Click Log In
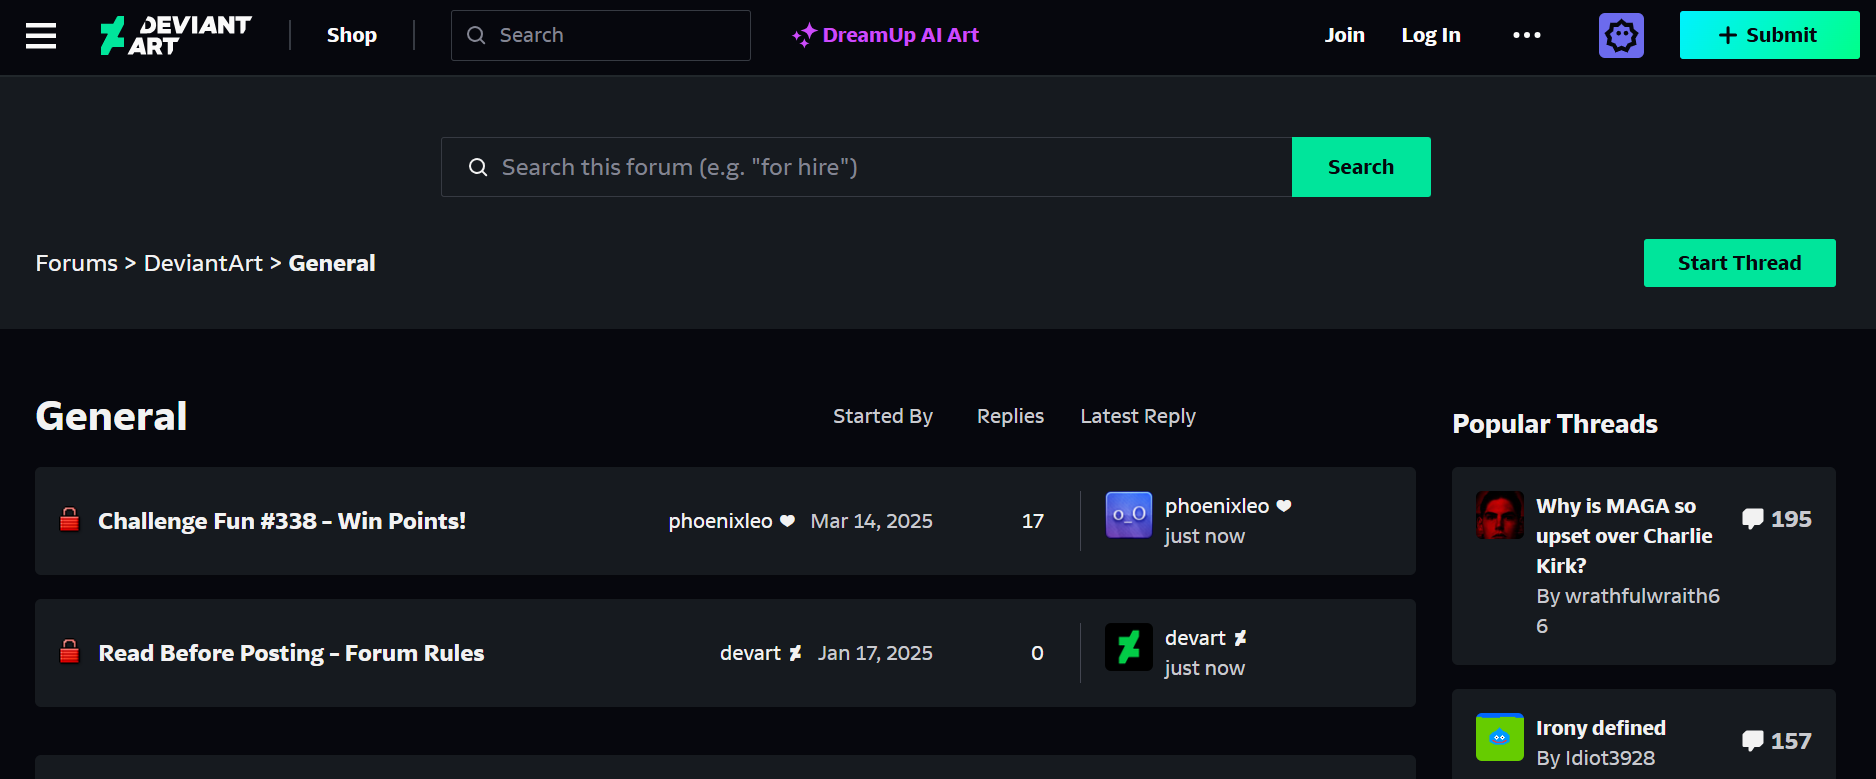 point(1430,35)
